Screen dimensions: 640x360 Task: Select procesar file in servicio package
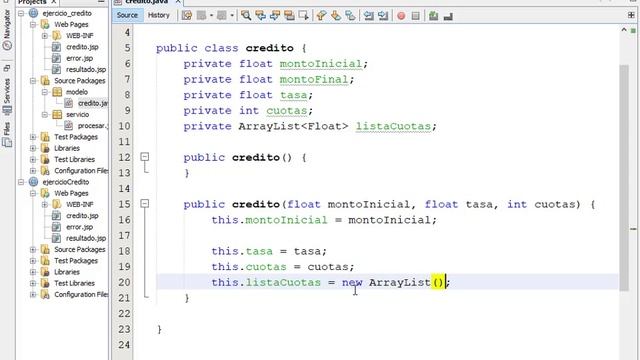93,126
